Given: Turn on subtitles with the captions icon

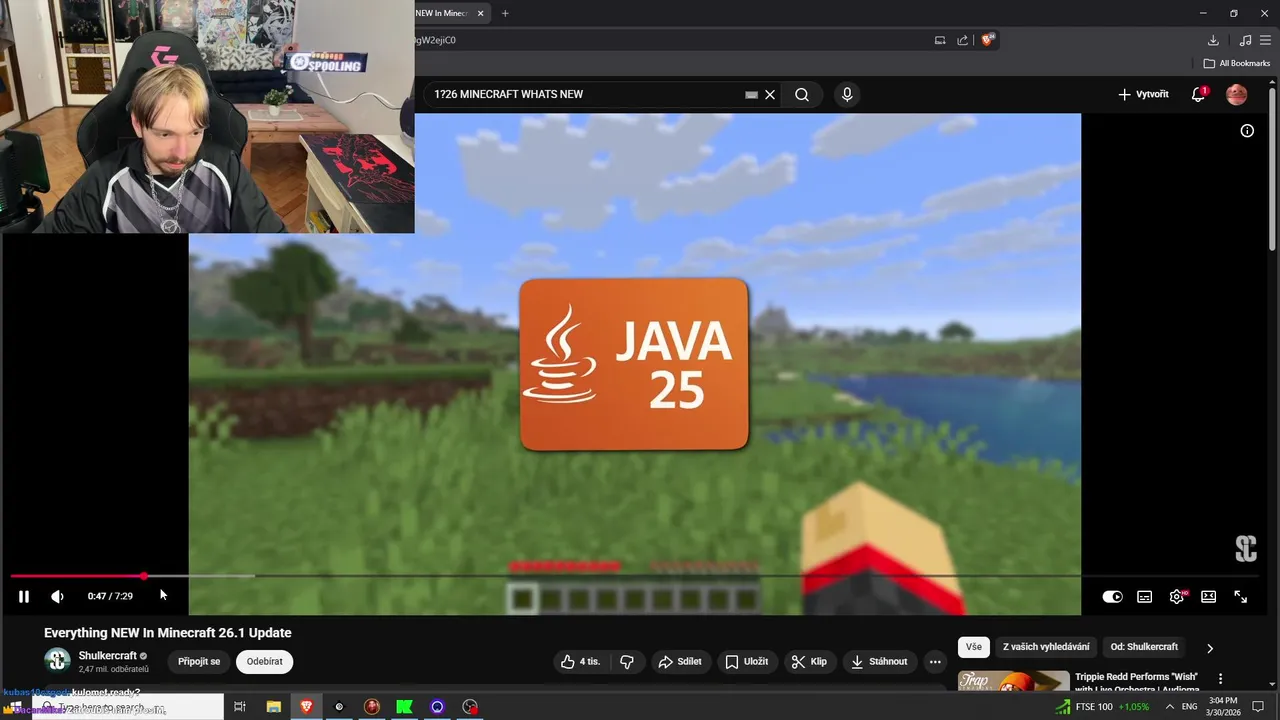Looking at the screenshot, I should pos(1144,596).
